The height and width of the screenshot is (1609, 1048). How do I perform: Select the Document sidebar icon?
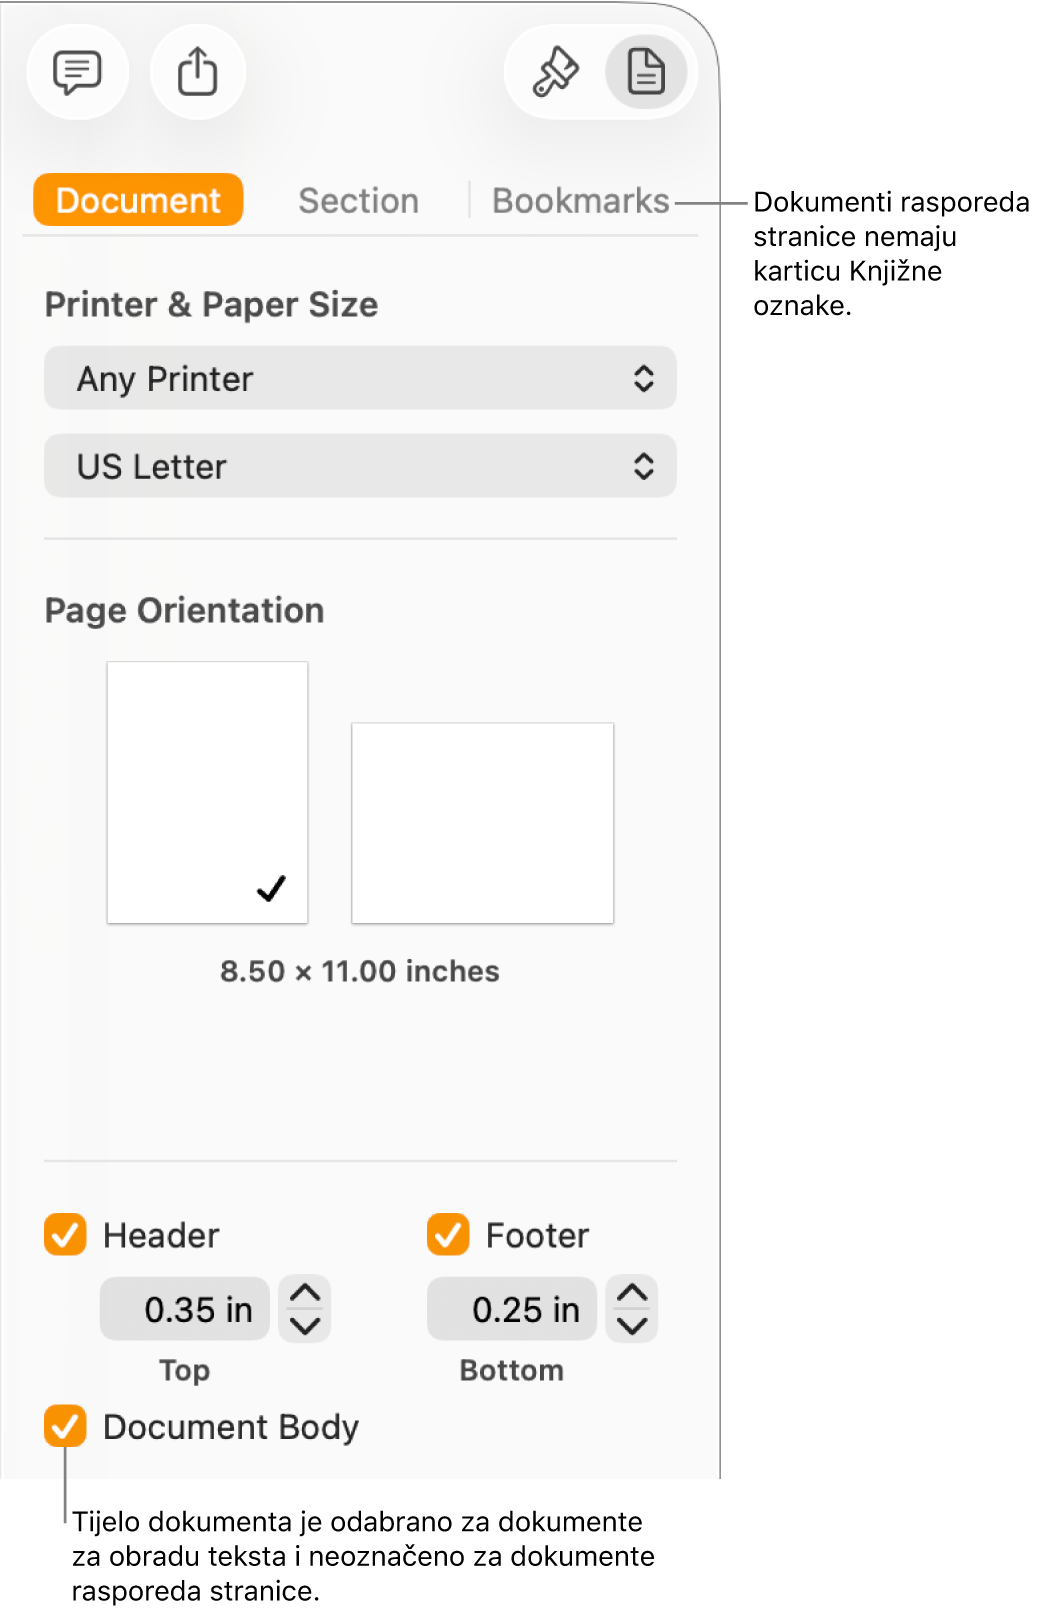(x=646, y=72)
